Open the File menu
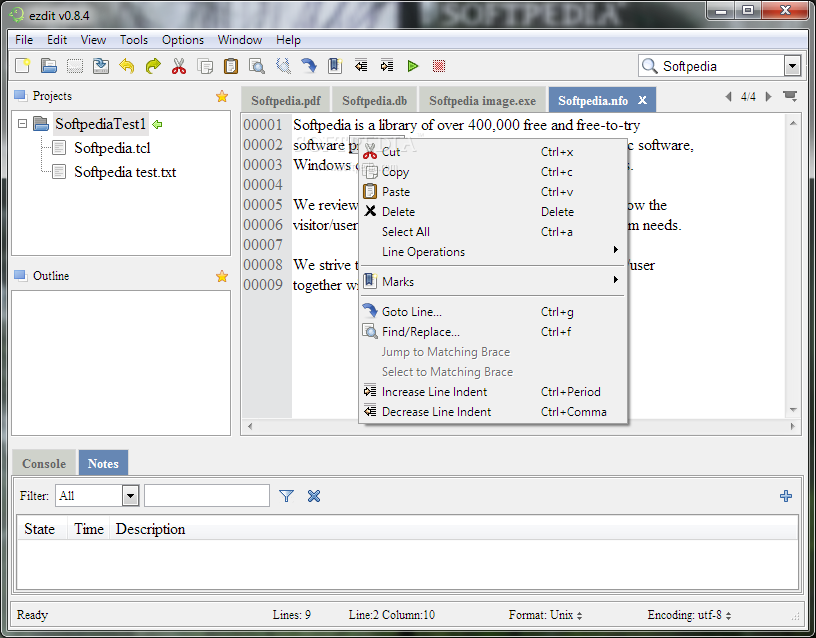 tap(24, 40)
